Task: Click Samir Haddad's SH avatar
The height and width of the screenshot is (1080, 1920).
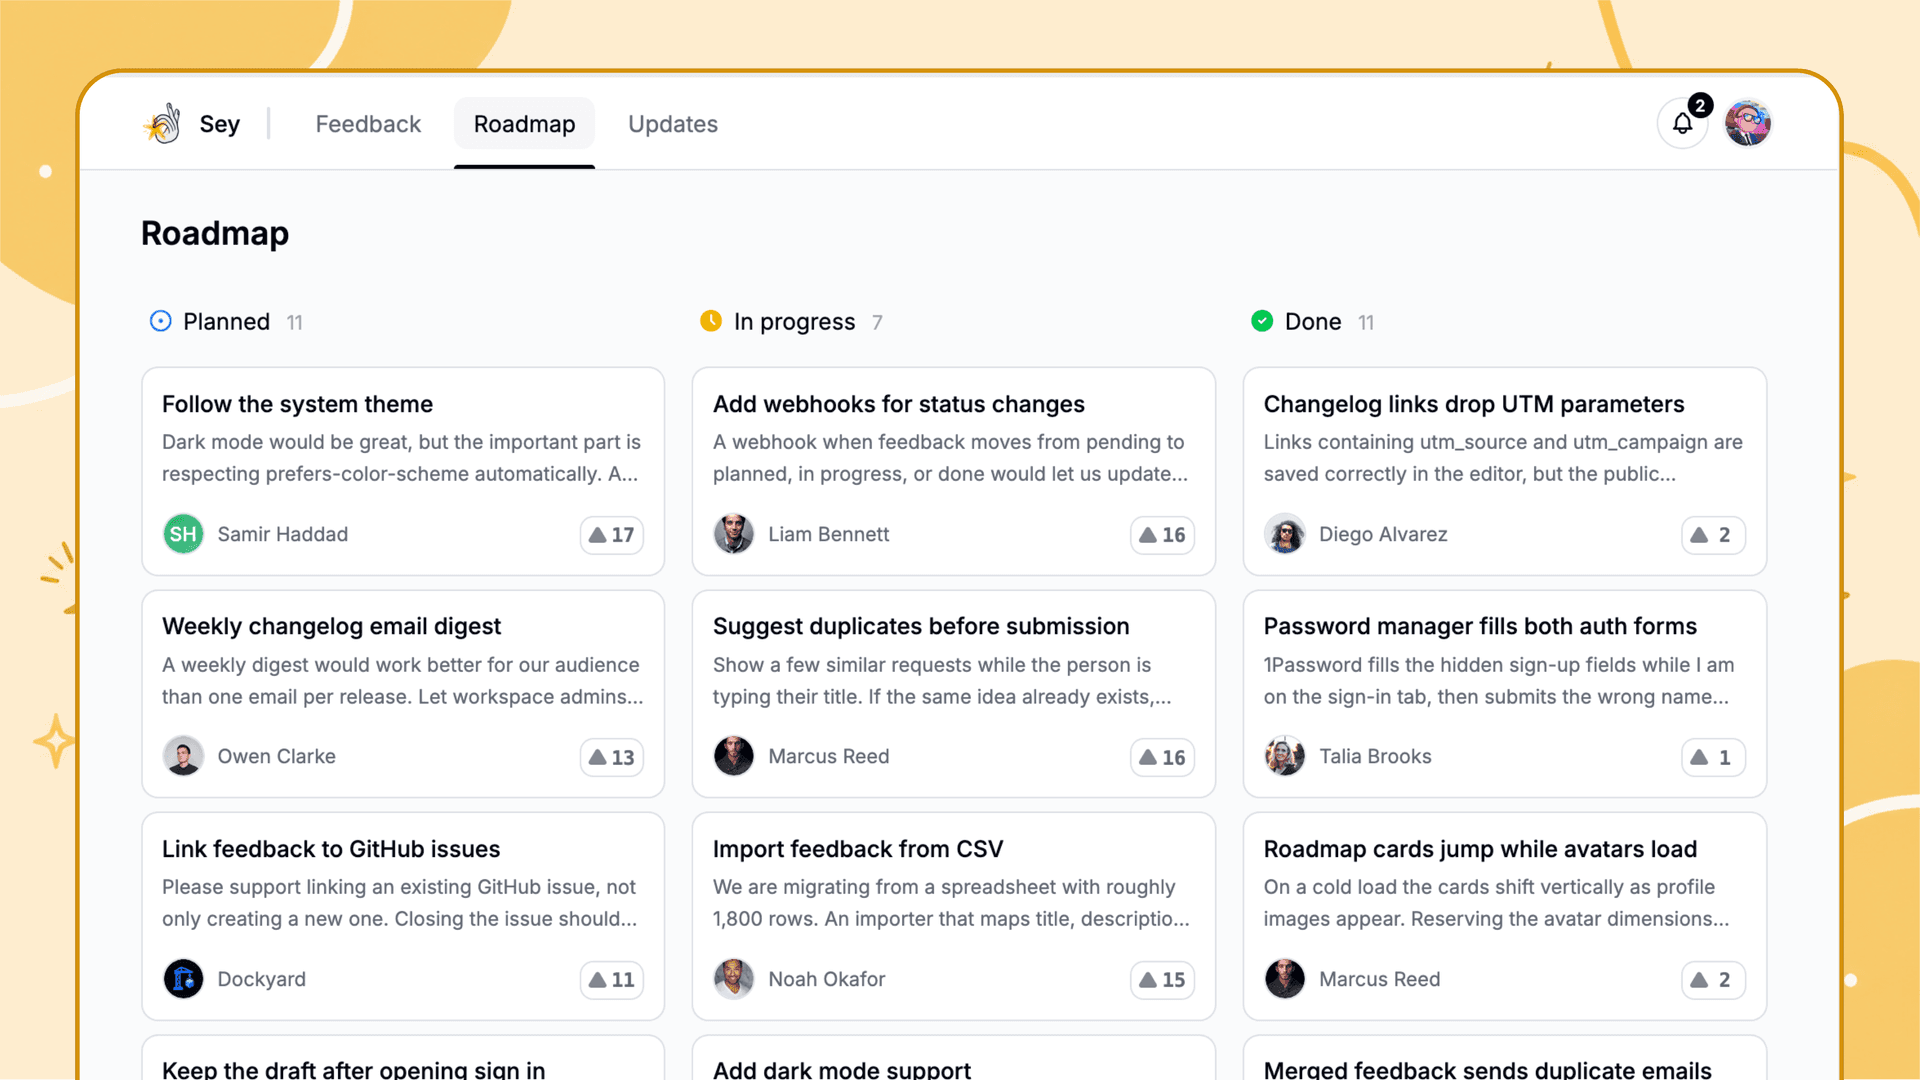Action: 183,534
